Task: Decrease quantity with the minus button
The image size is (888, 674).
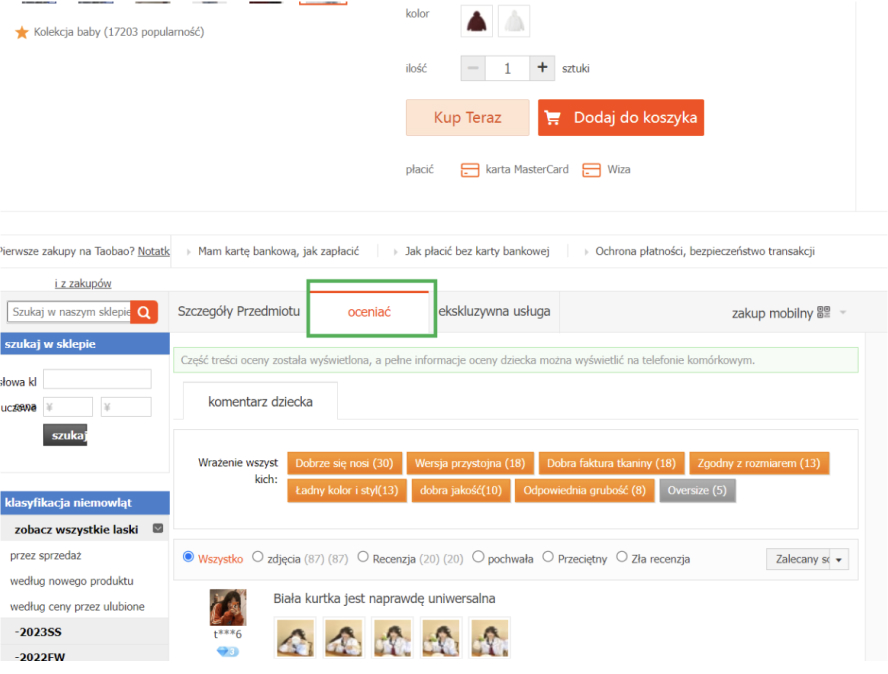Action: pyautogui.click(x=474, y=68)
